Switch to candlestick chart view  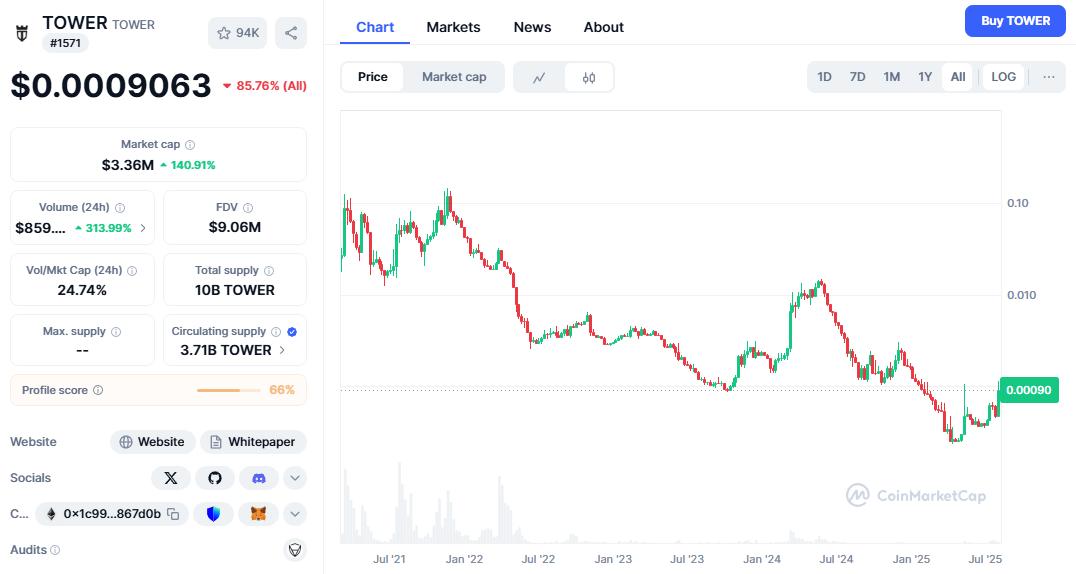click(x=589, y=77)
